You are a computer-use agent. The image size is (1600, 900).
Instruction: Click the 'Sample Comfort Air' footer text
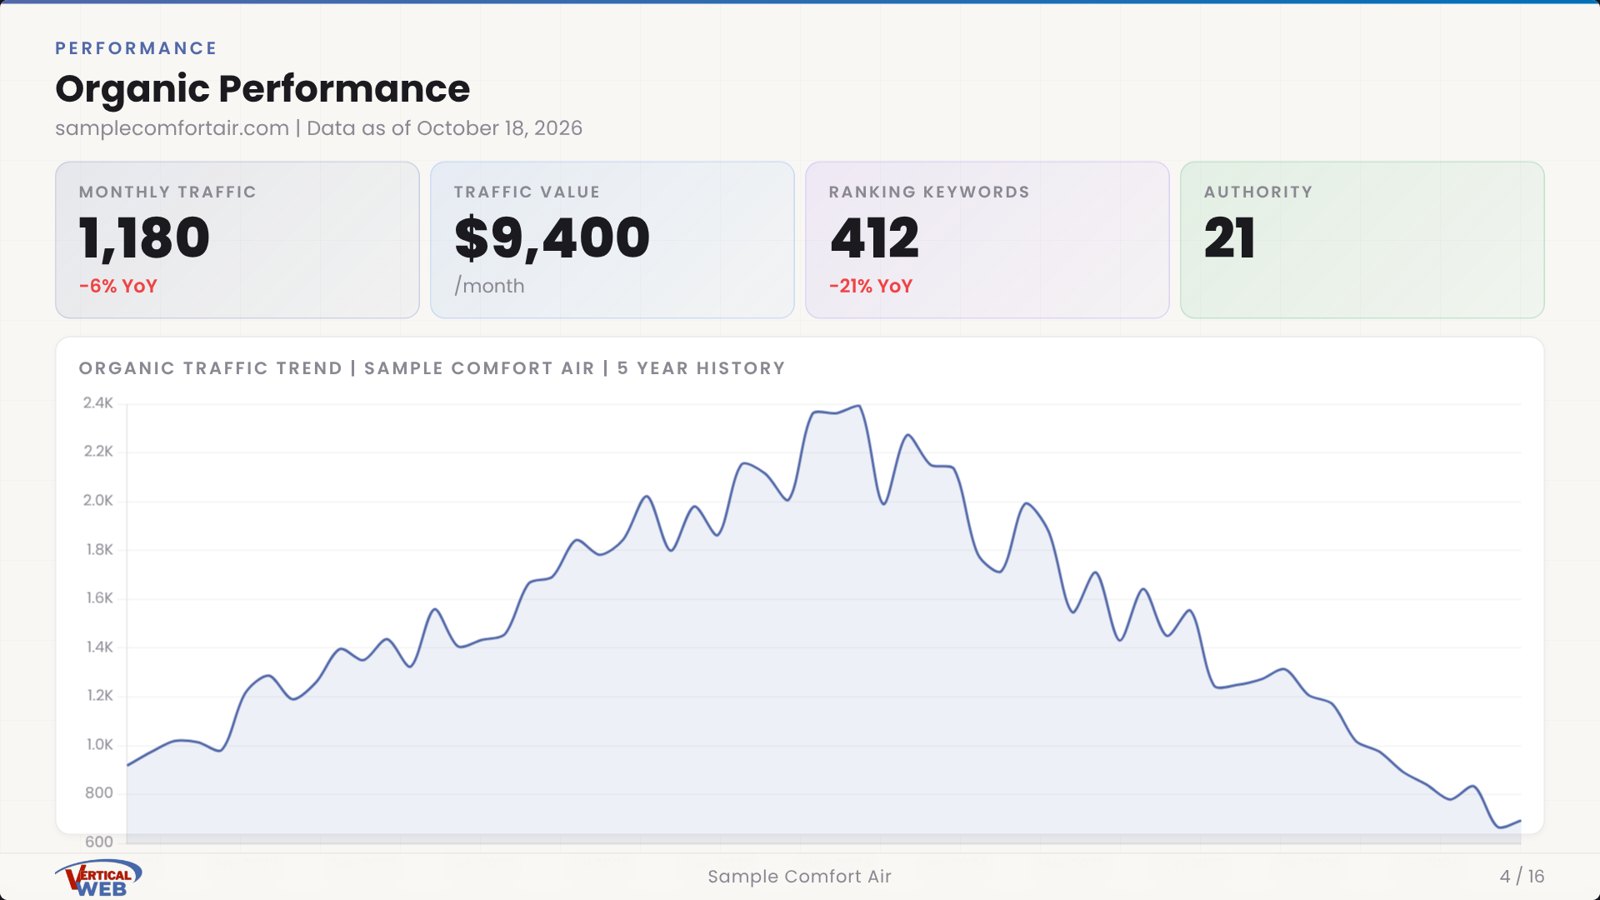[799, 877]
